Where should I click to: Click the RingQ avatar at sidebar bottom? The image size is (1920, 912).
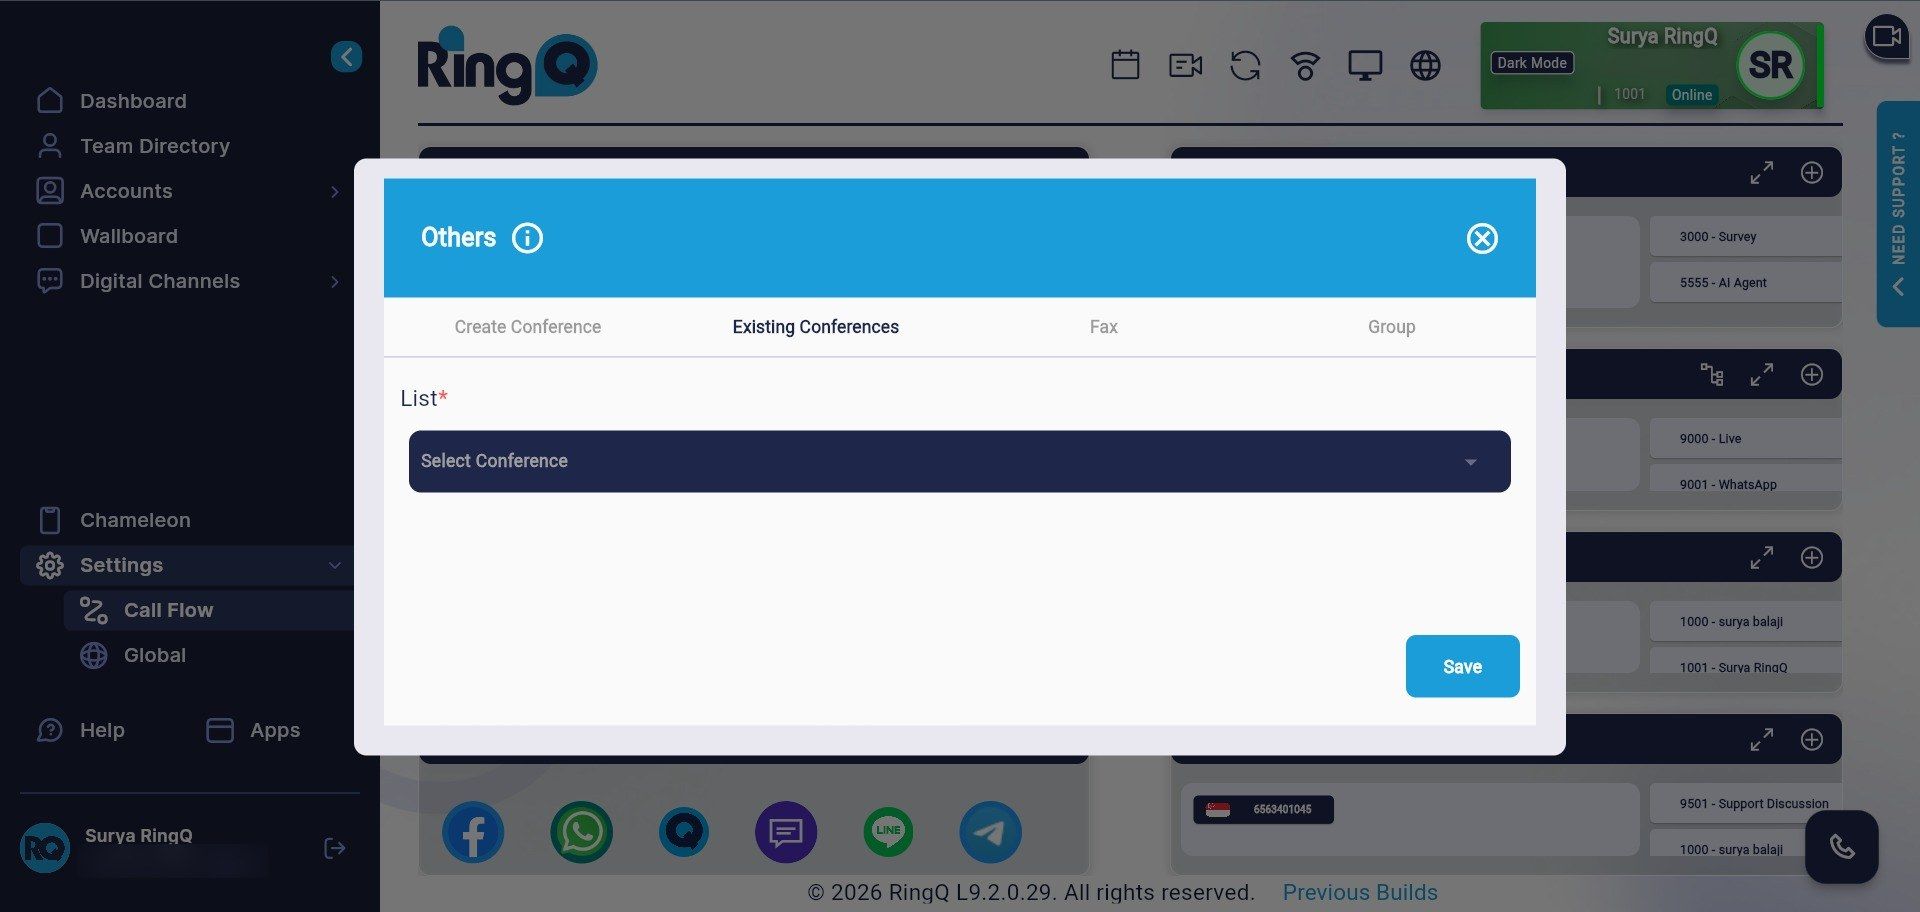[x=45, y=848]
